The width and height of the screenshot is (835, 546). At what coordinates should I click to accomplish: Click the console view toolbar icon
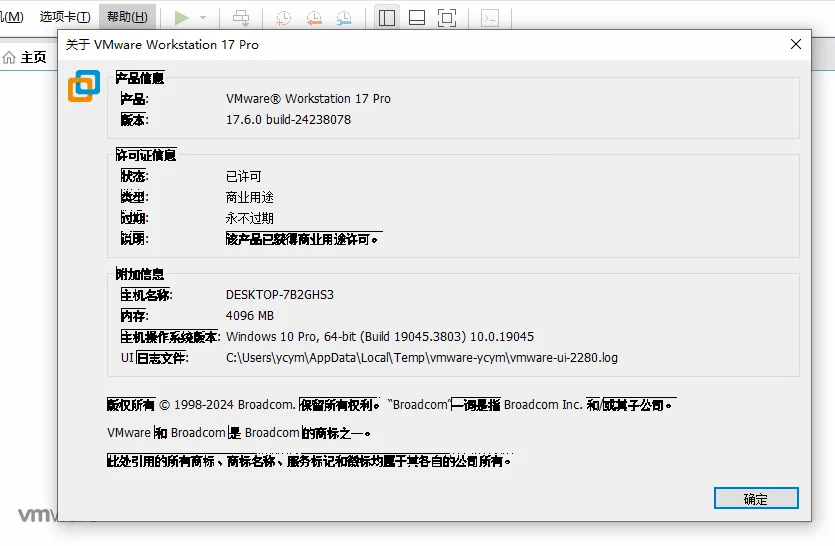(x=489, y=18)
